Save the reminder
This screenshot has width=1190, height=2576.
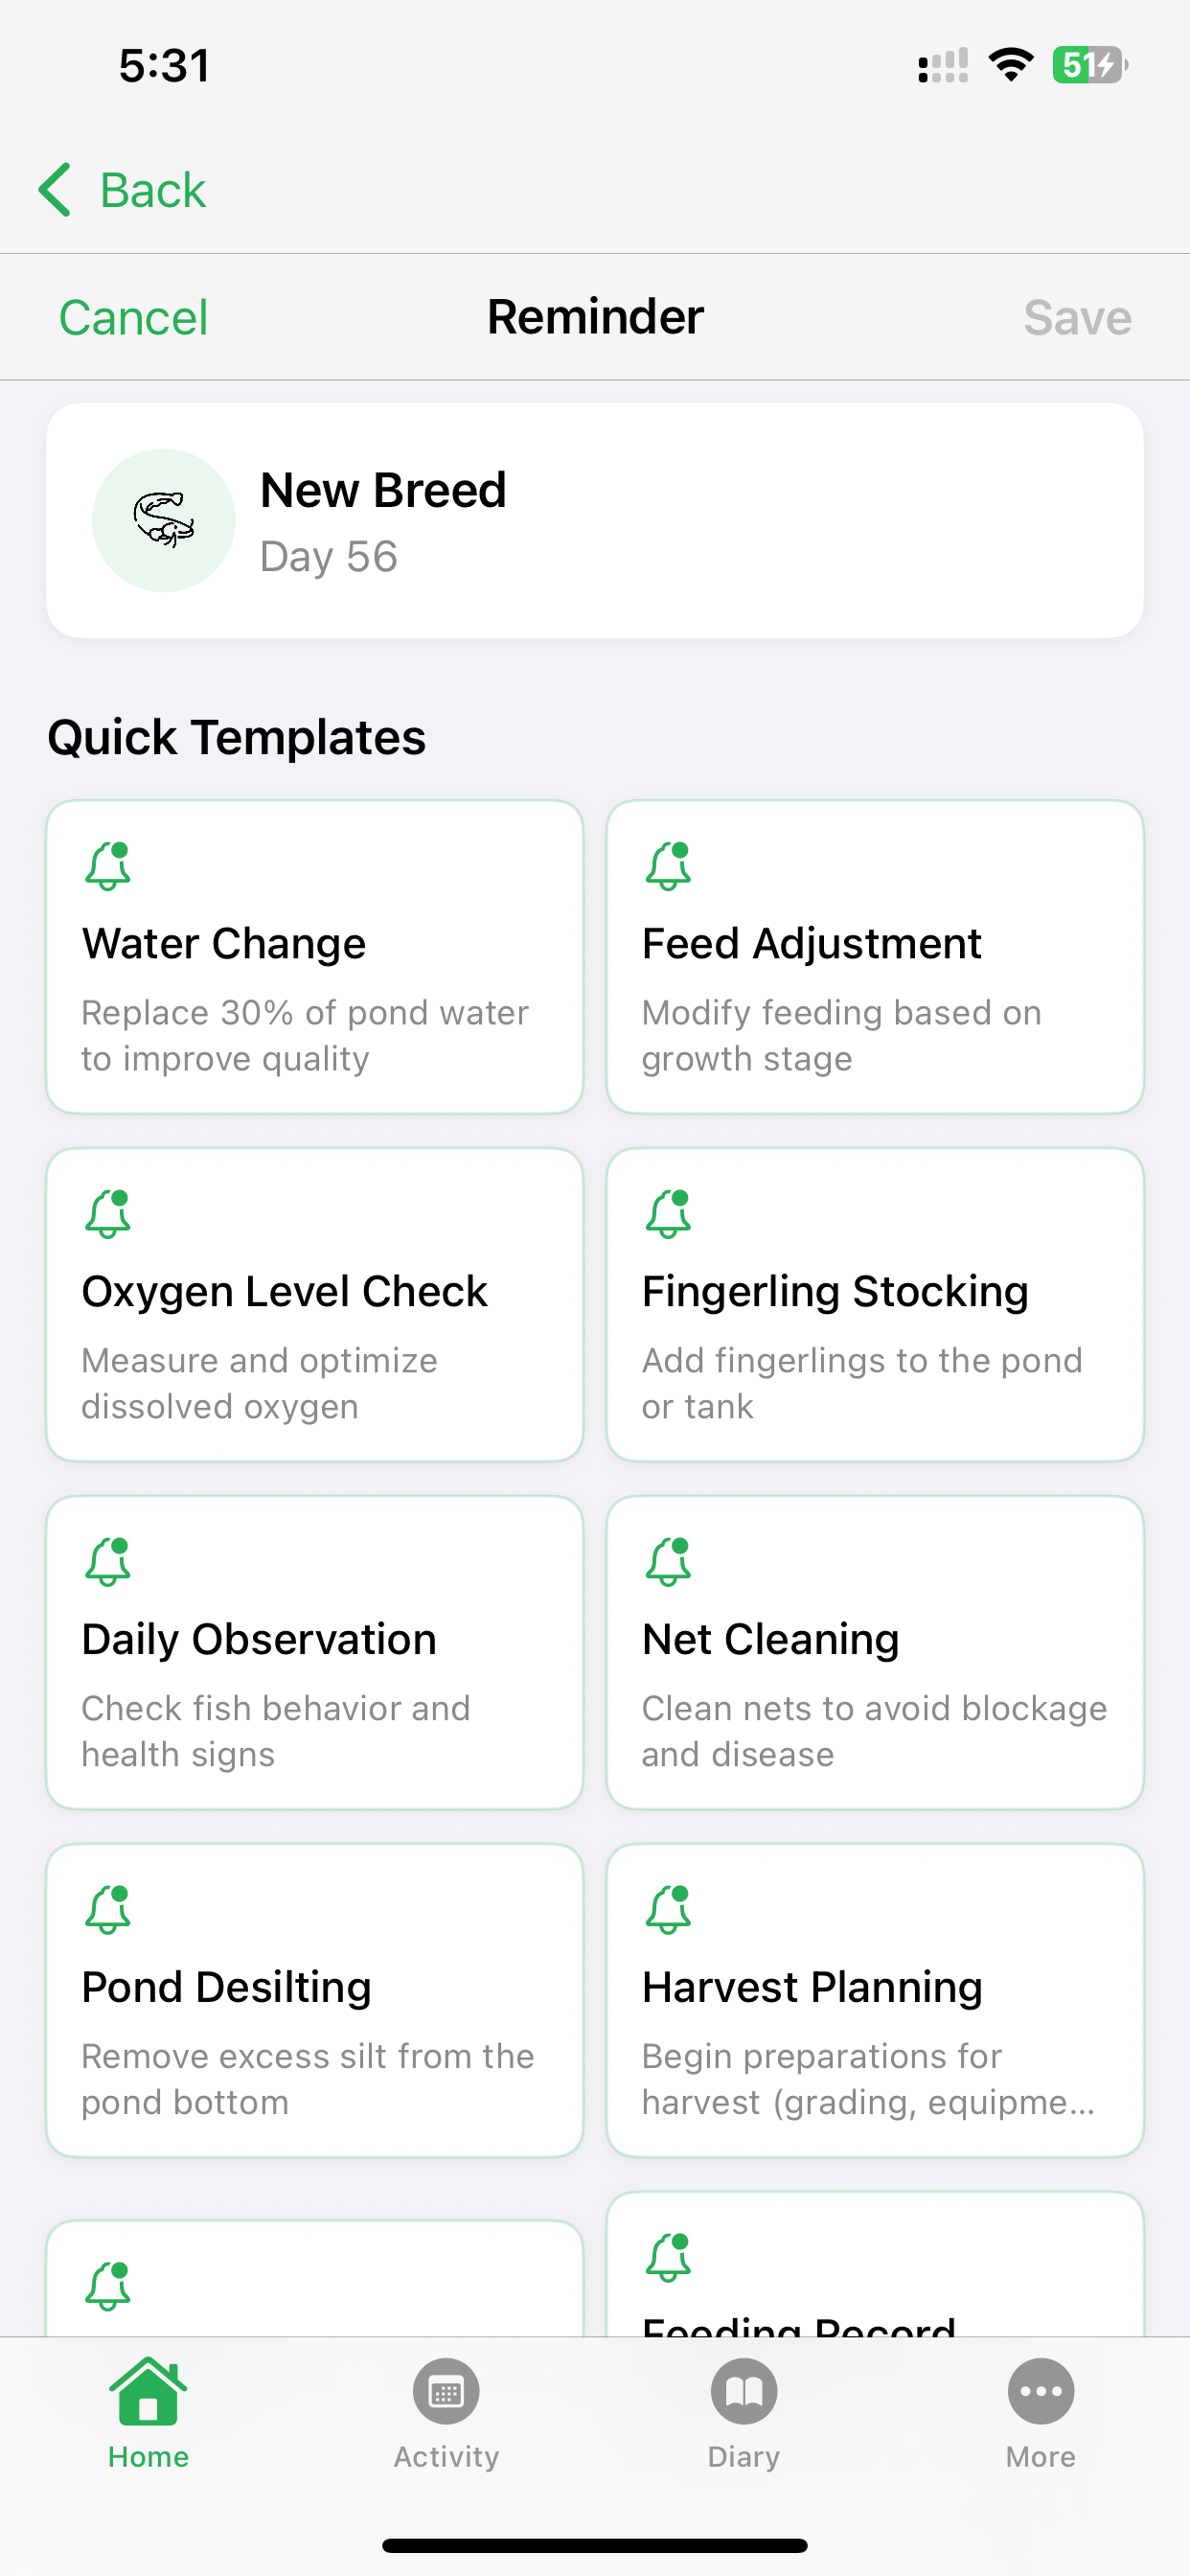pyautogui.click(x=1076, y=318)
